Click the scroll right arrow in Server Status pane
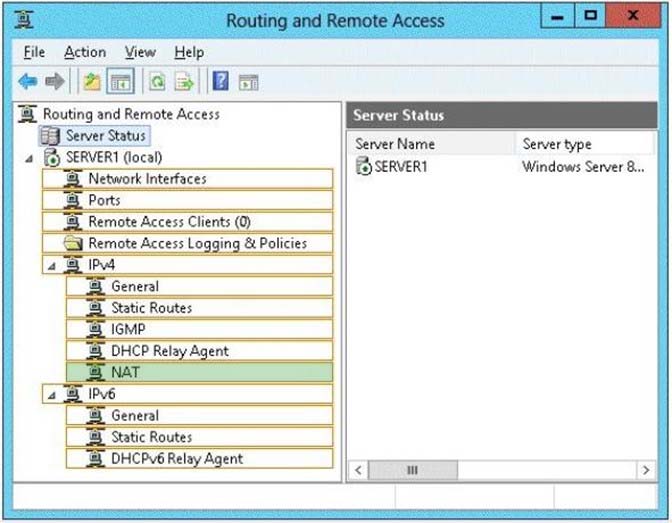This screenshot has height=523, width=672. click(x=646, y=470)
